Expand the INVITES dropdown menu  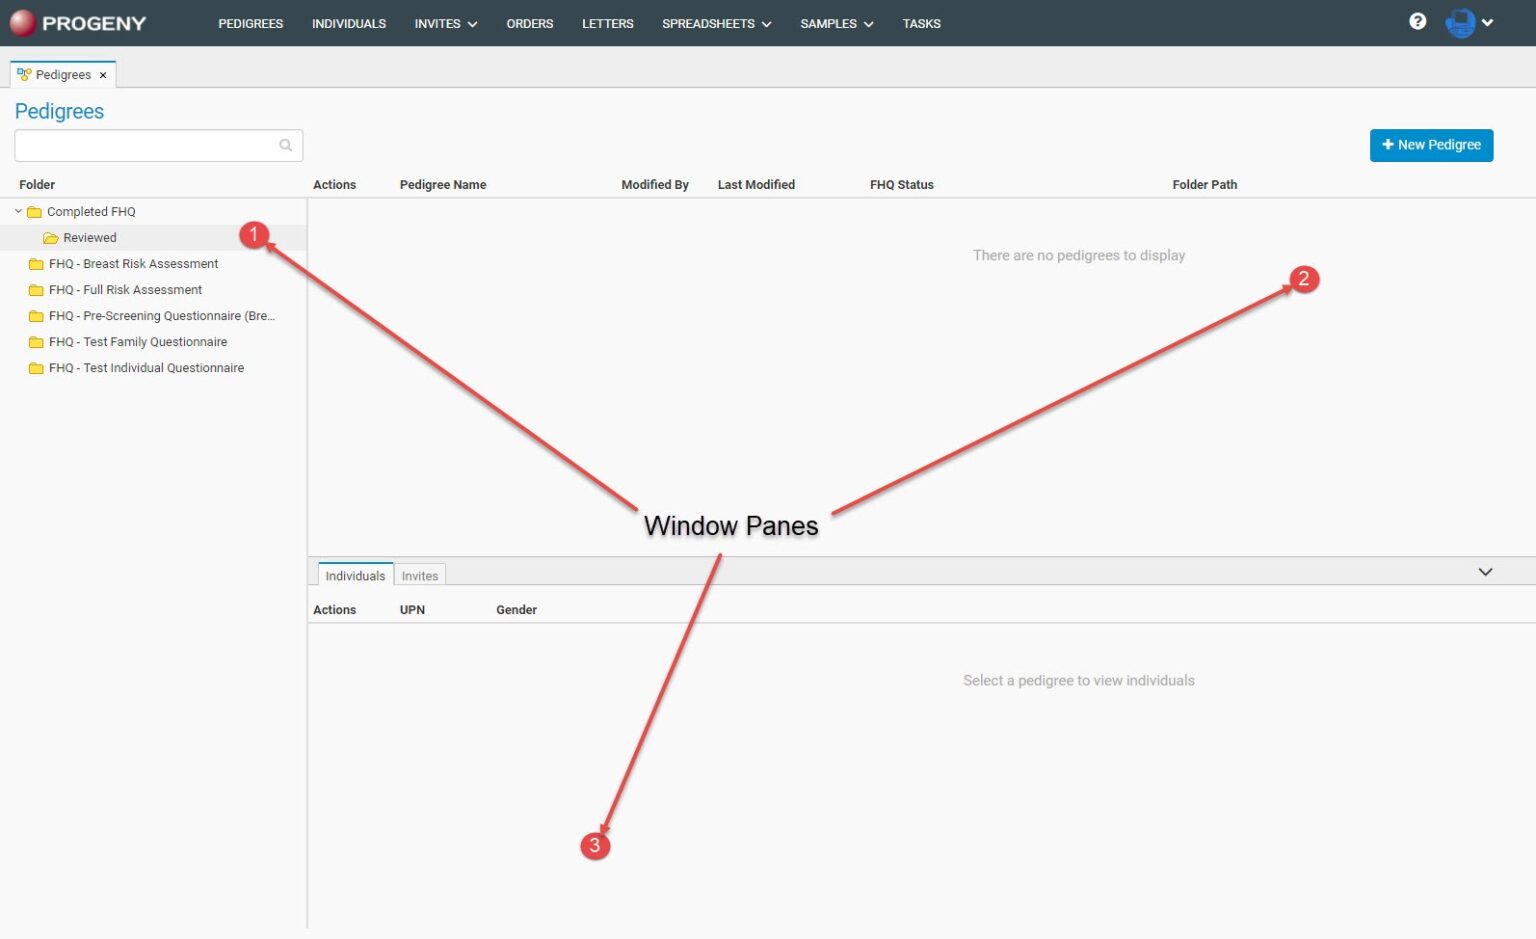pos(445,23)
